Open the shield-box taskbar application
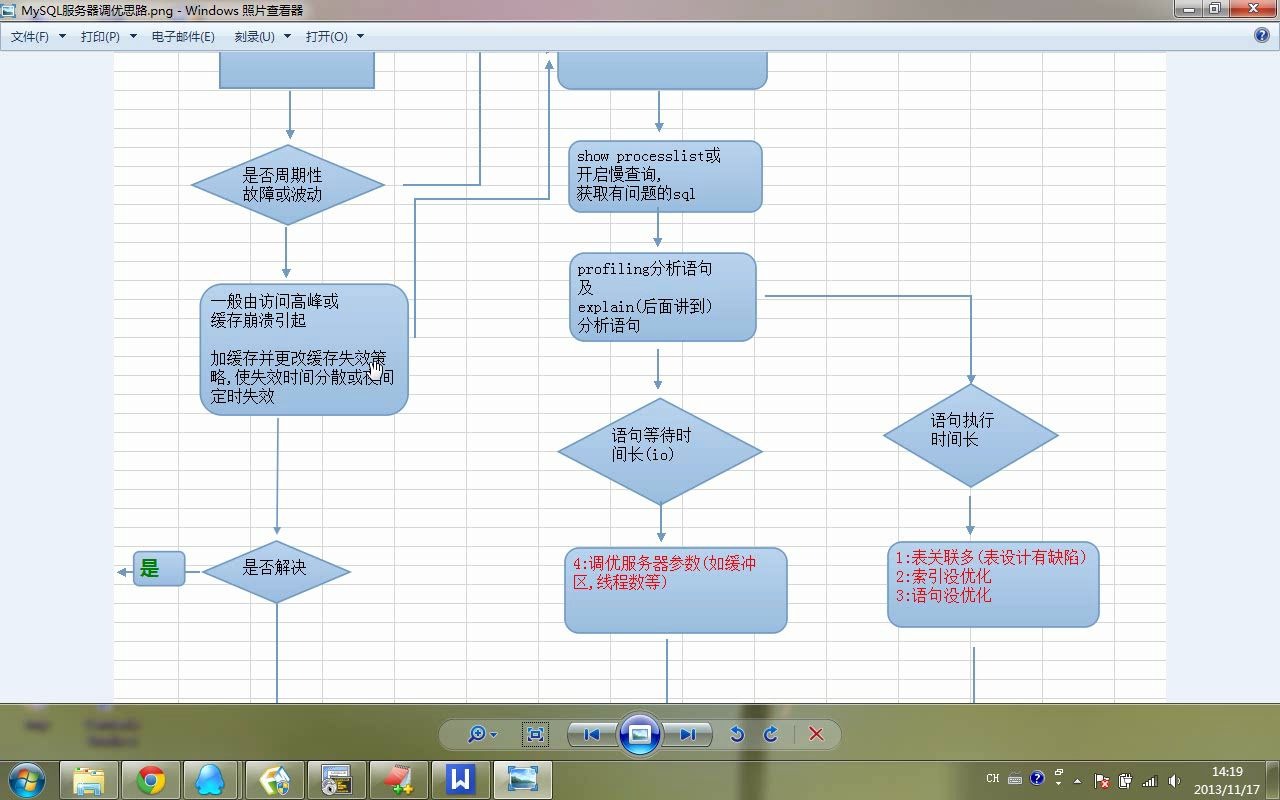This screenshot has width=1280, height=800. [274, 780]
